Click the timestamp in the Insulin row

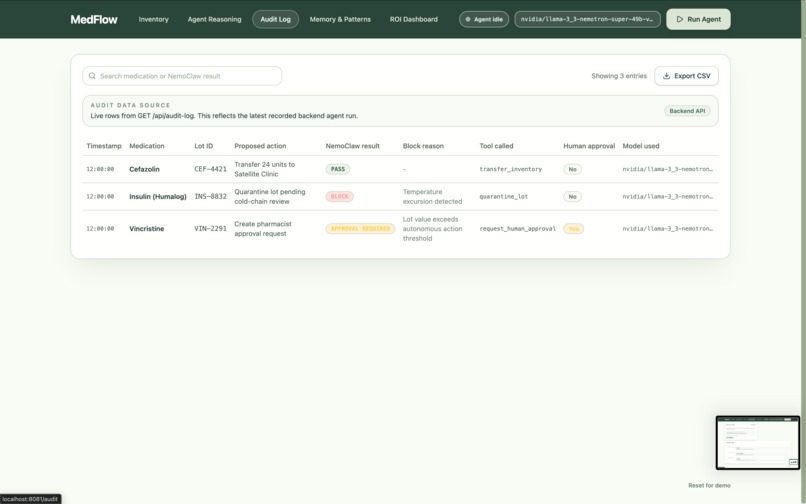click(100, 196)
